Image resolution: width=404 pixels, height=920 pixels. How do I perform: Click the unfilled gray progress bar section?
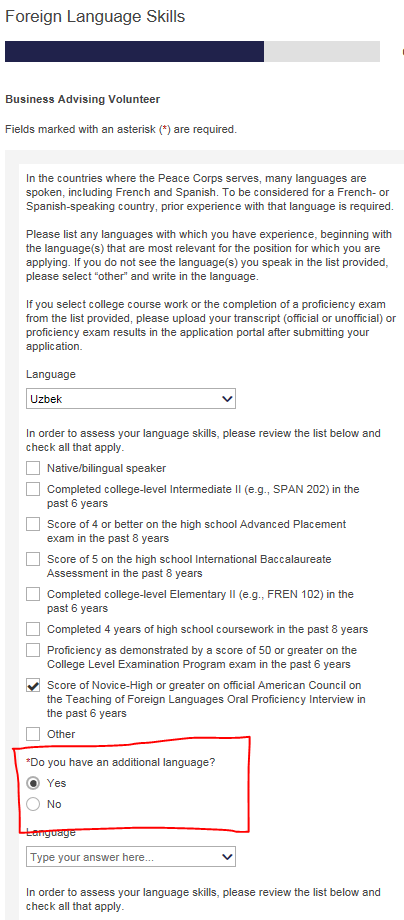322,52
